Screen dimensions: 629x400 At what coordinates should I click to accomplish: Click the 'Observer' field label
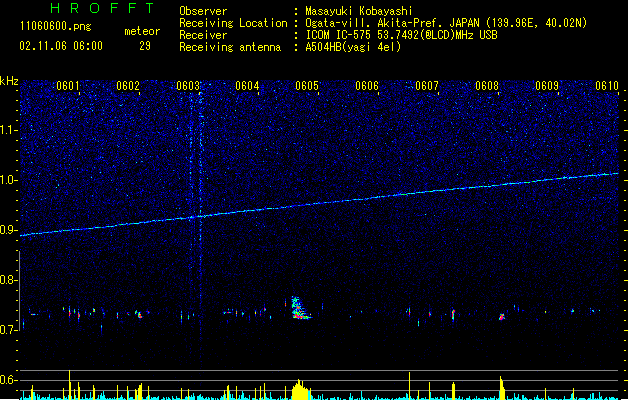[x=203, y=11]
